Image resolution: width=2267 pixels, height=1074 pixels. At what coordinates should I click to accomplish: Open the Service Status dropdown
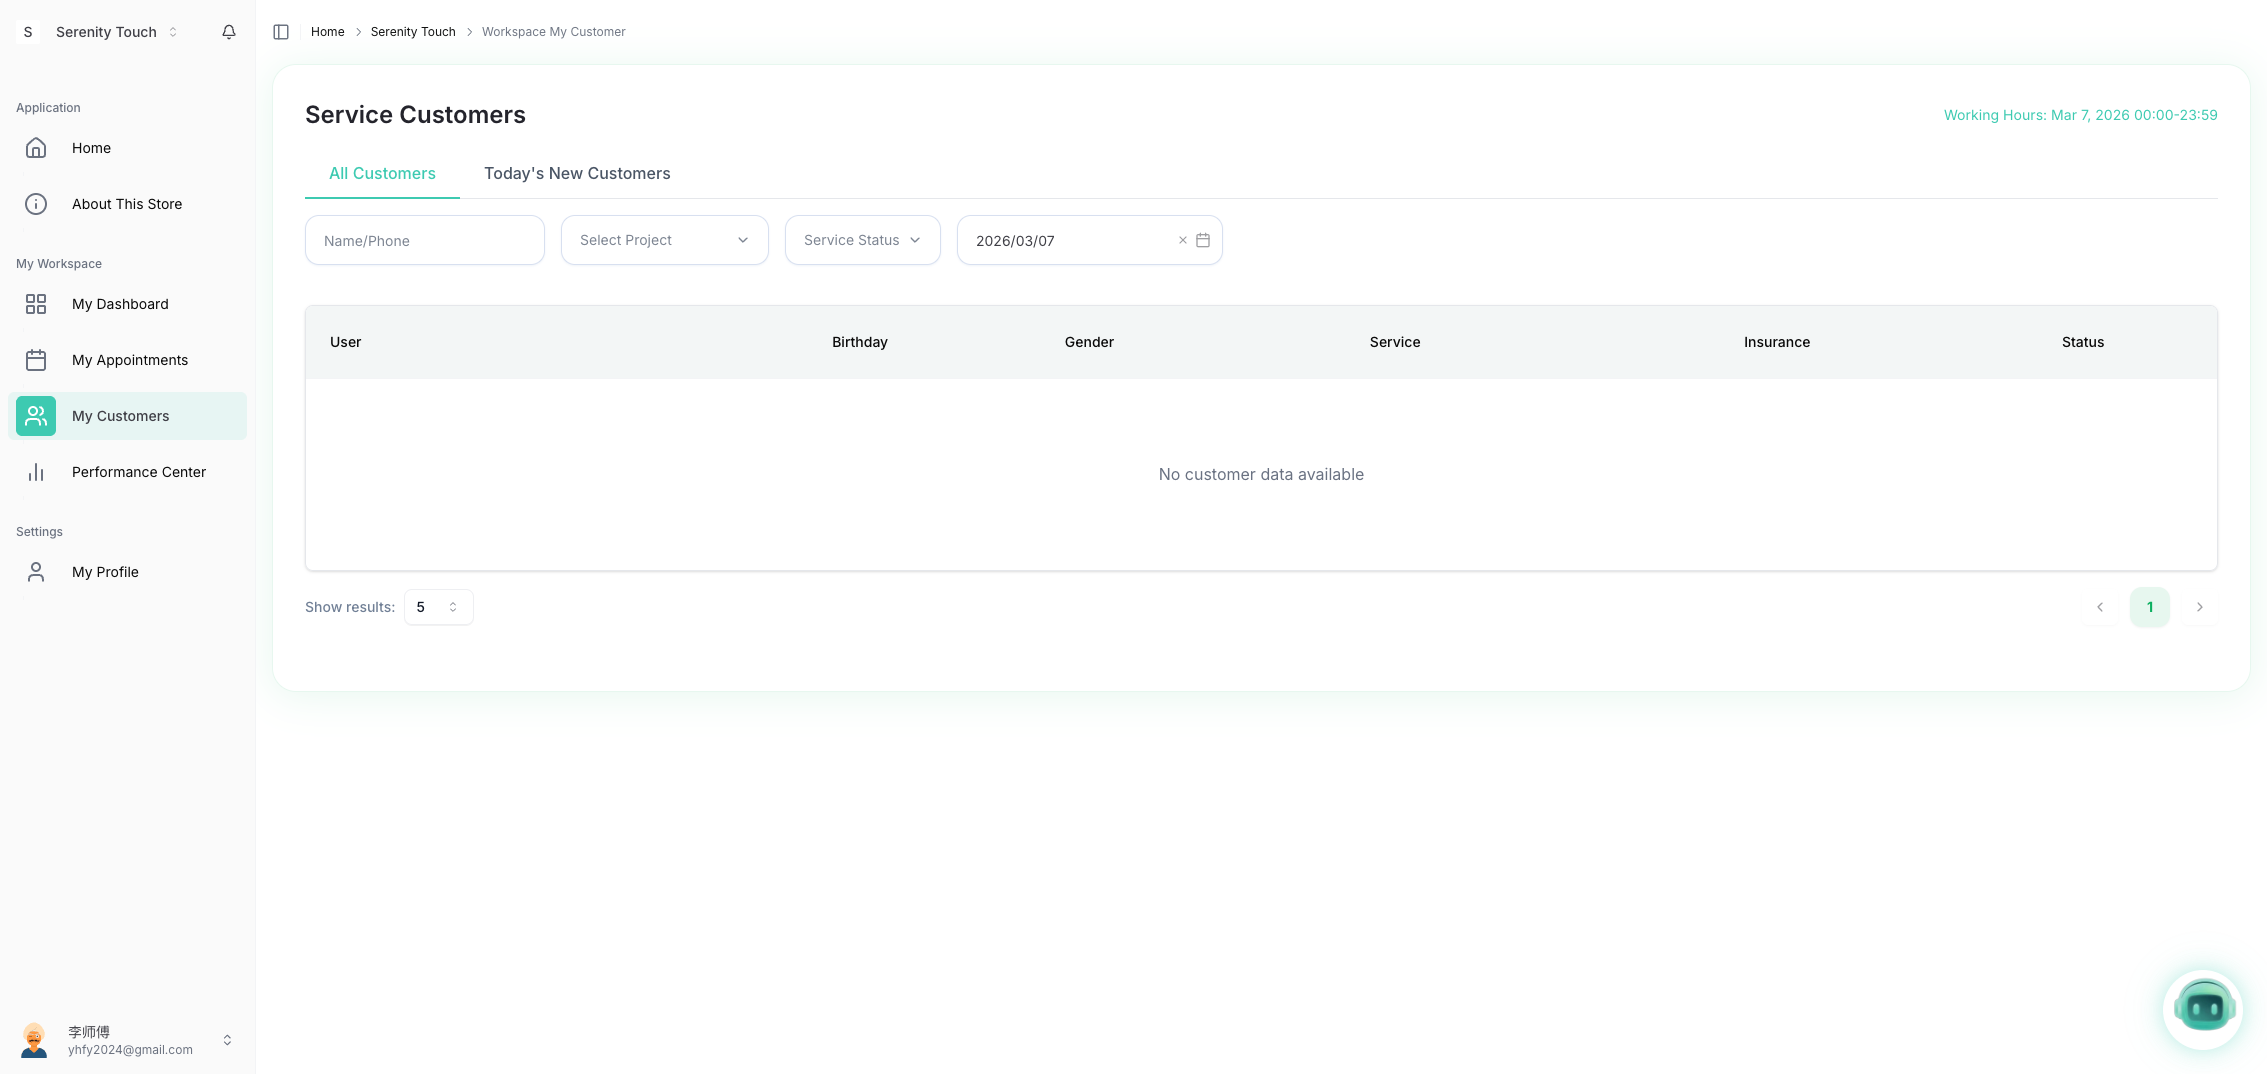click(x=862, y=240)
